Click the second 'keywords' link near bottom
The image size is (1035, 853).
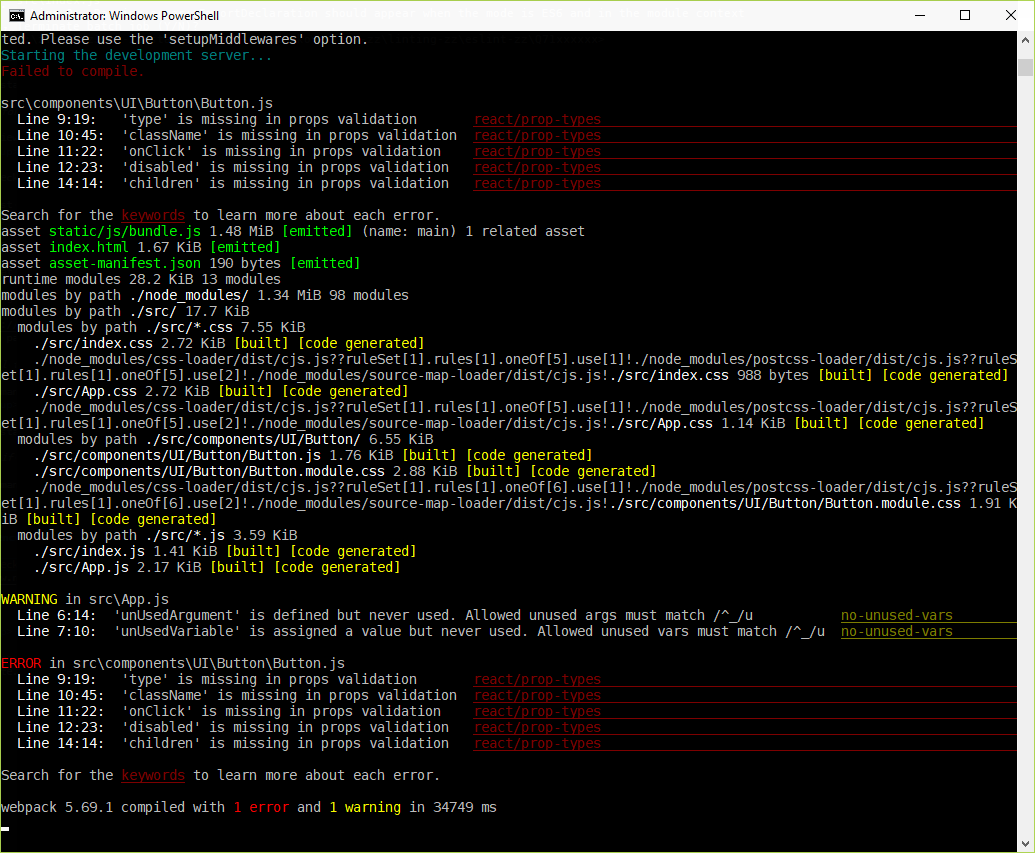(153, 775)
